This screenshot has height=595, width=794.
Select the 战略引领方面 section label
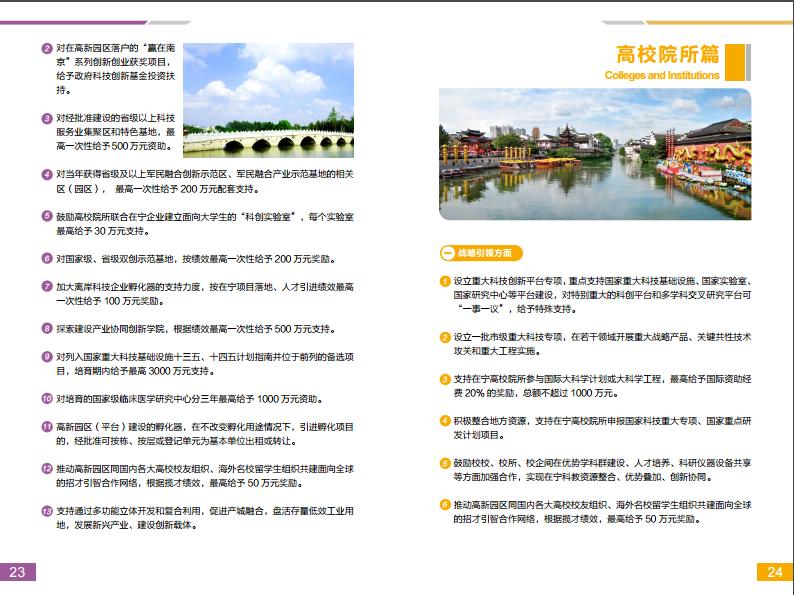coord(481,253)
